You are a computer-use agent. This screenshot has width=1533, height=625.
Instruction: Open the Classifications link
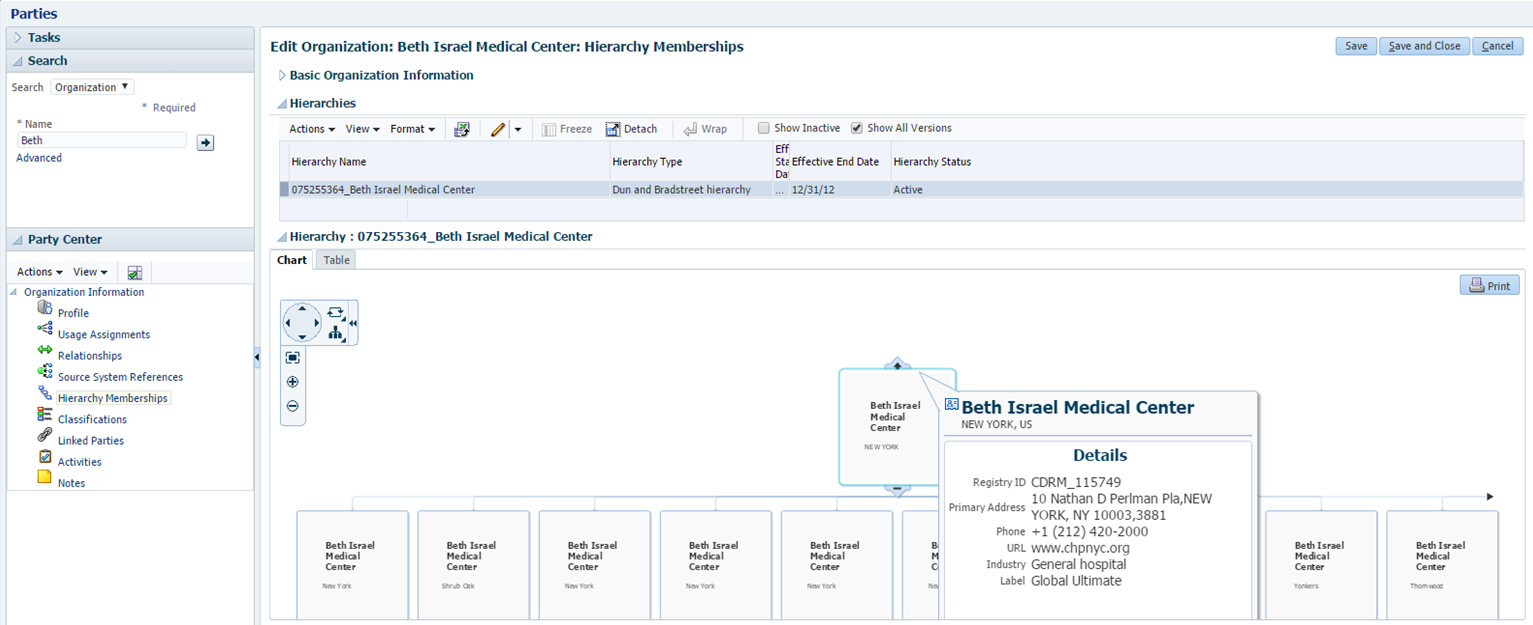click(x=92, y=420)
